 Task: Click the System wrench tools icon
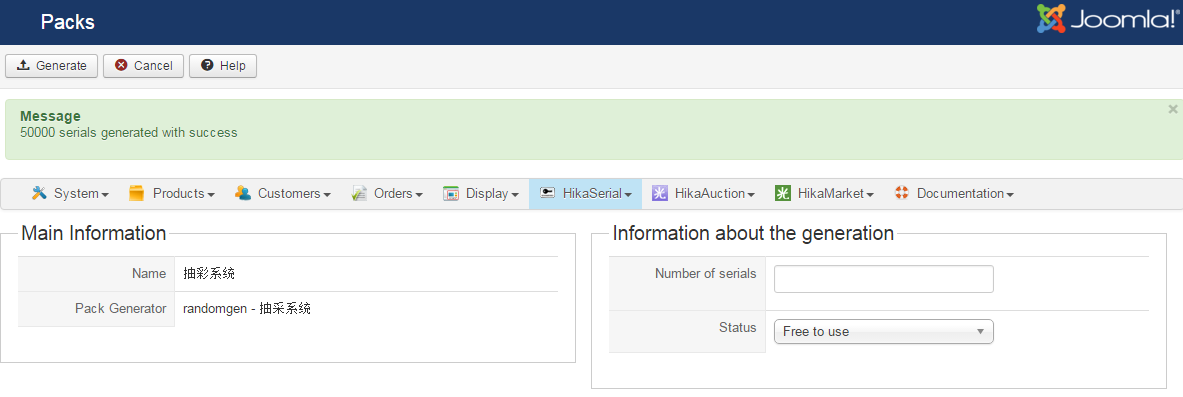(x=39, y=193)
